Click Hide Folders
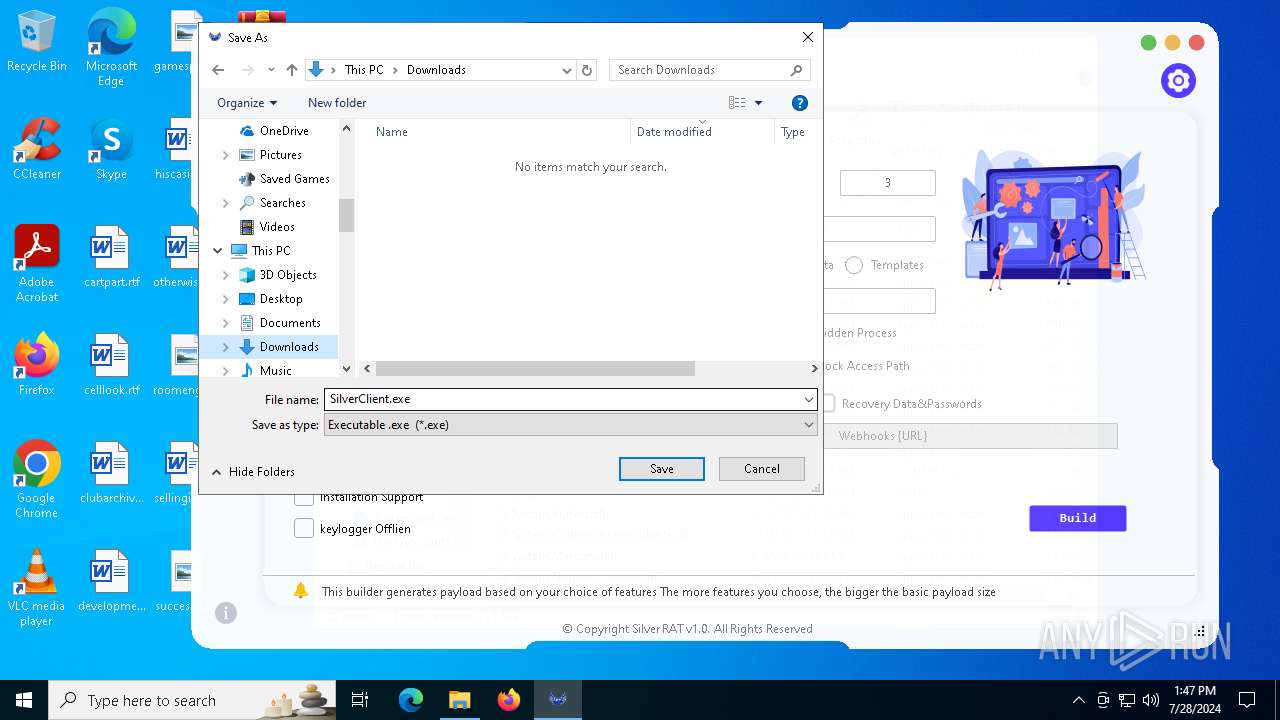Image resolution: width=1280 pixels, height=720 pixels. [x=253, y=472]
